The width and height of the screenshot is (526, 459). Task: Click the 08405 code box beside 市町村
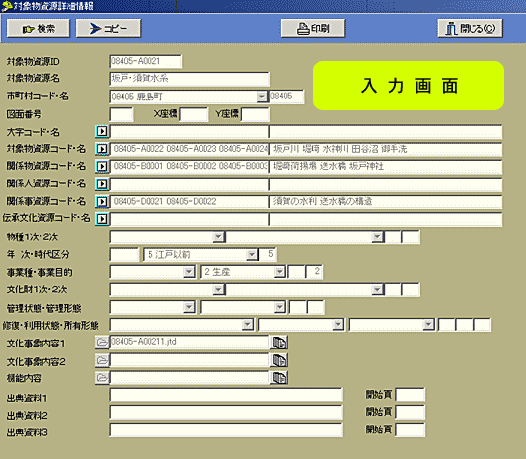[x=287, y=97]
